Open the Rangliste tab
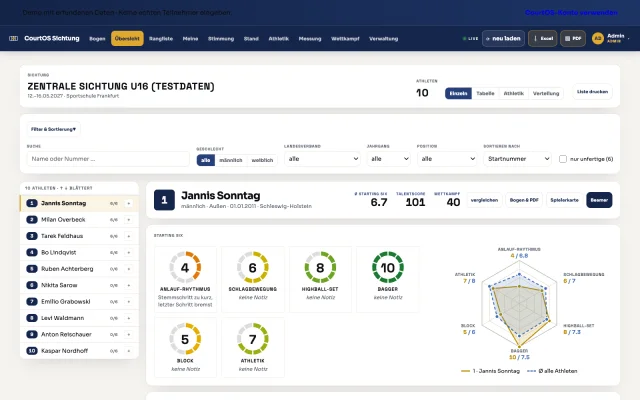The height and width of the screenshot is (400, 640). (161, 39)
